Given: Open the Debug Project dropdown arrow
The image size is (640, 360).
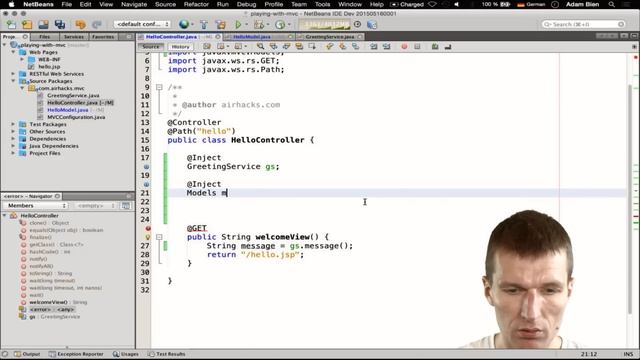Looking at the screenshot, I should pyautogui.click(x=267, y=24).
